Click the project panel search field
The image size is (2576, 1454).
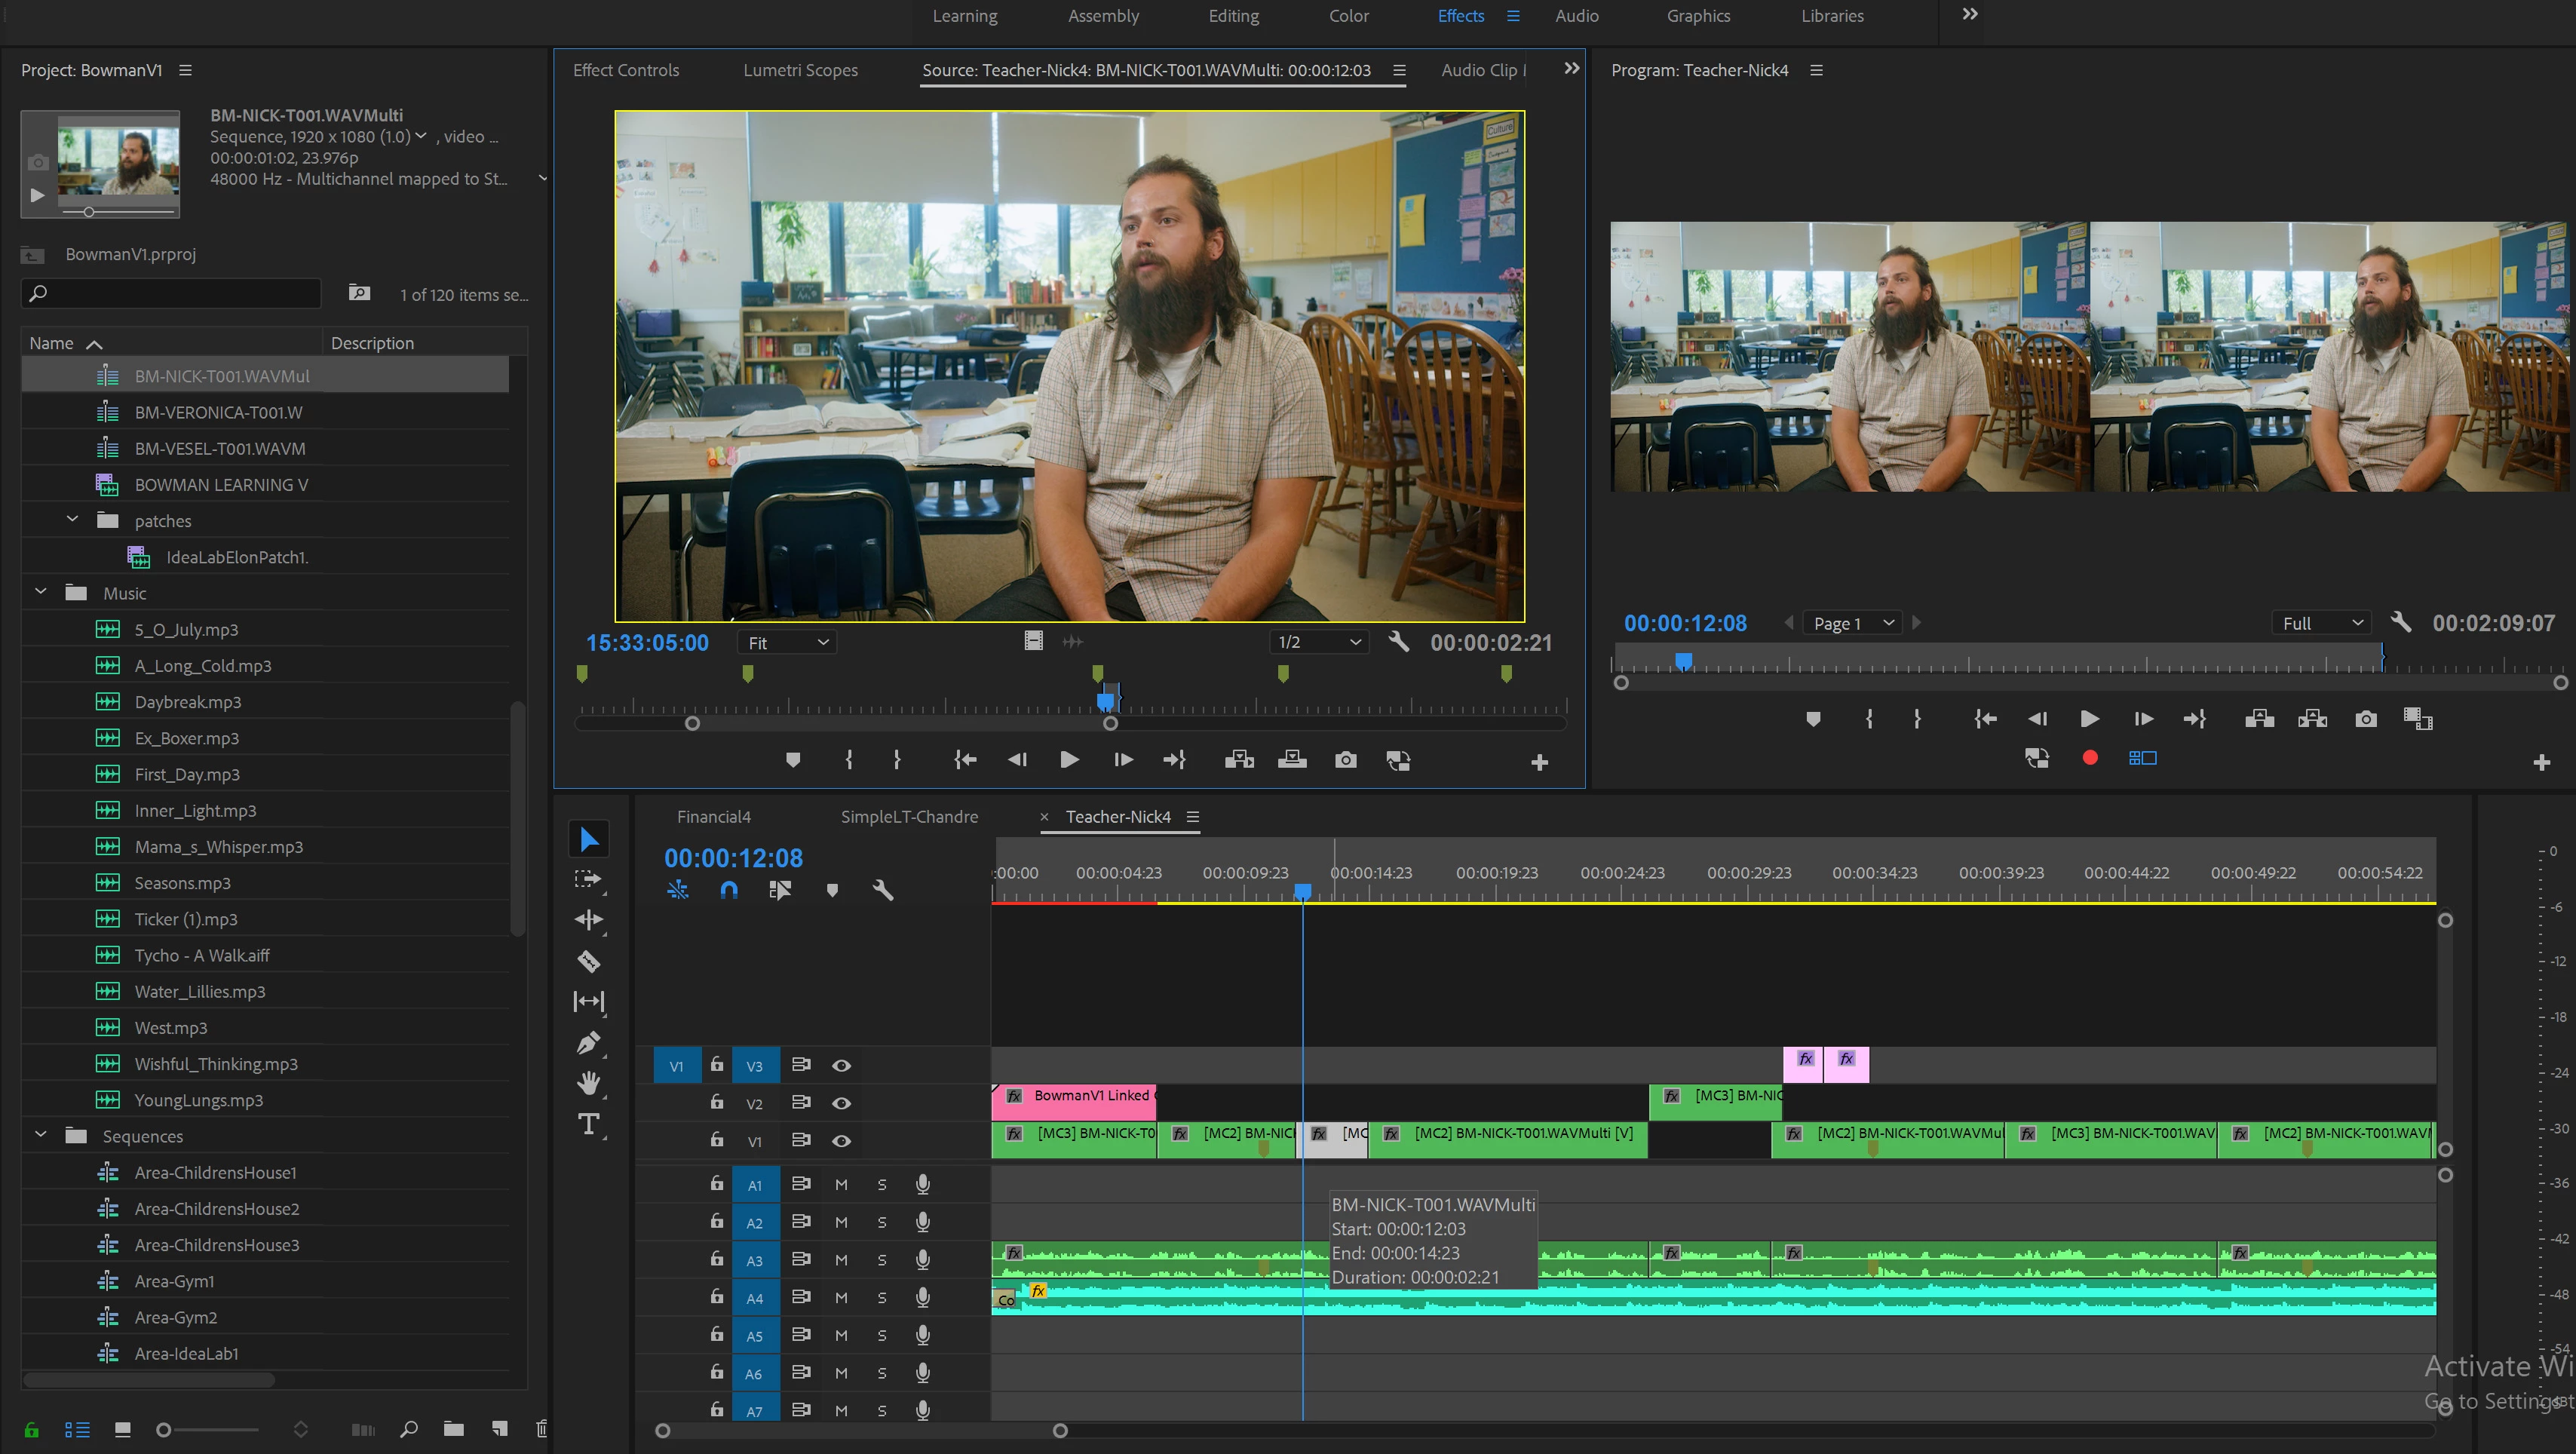tap(172, 293)
